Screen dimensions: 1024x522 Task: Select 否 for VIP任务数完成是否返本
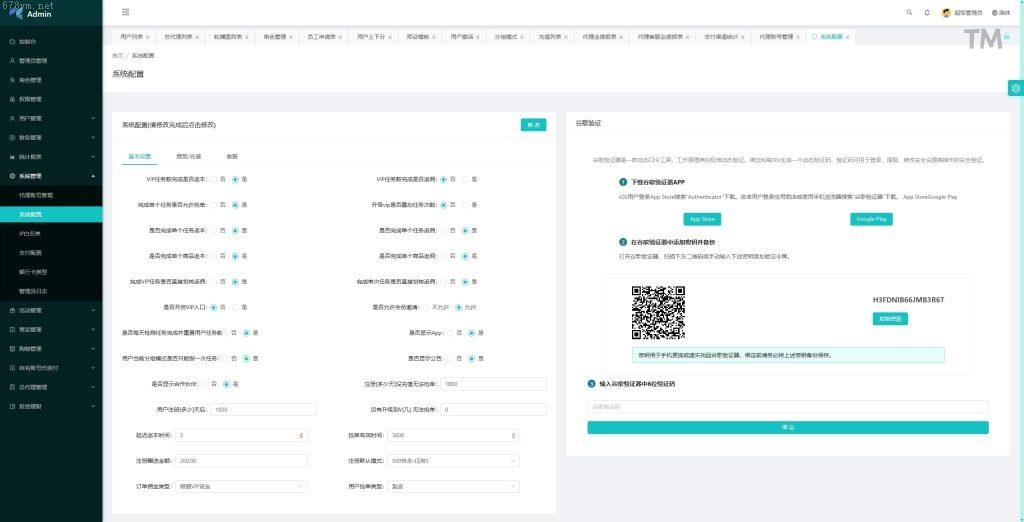[x=213, y=179]
